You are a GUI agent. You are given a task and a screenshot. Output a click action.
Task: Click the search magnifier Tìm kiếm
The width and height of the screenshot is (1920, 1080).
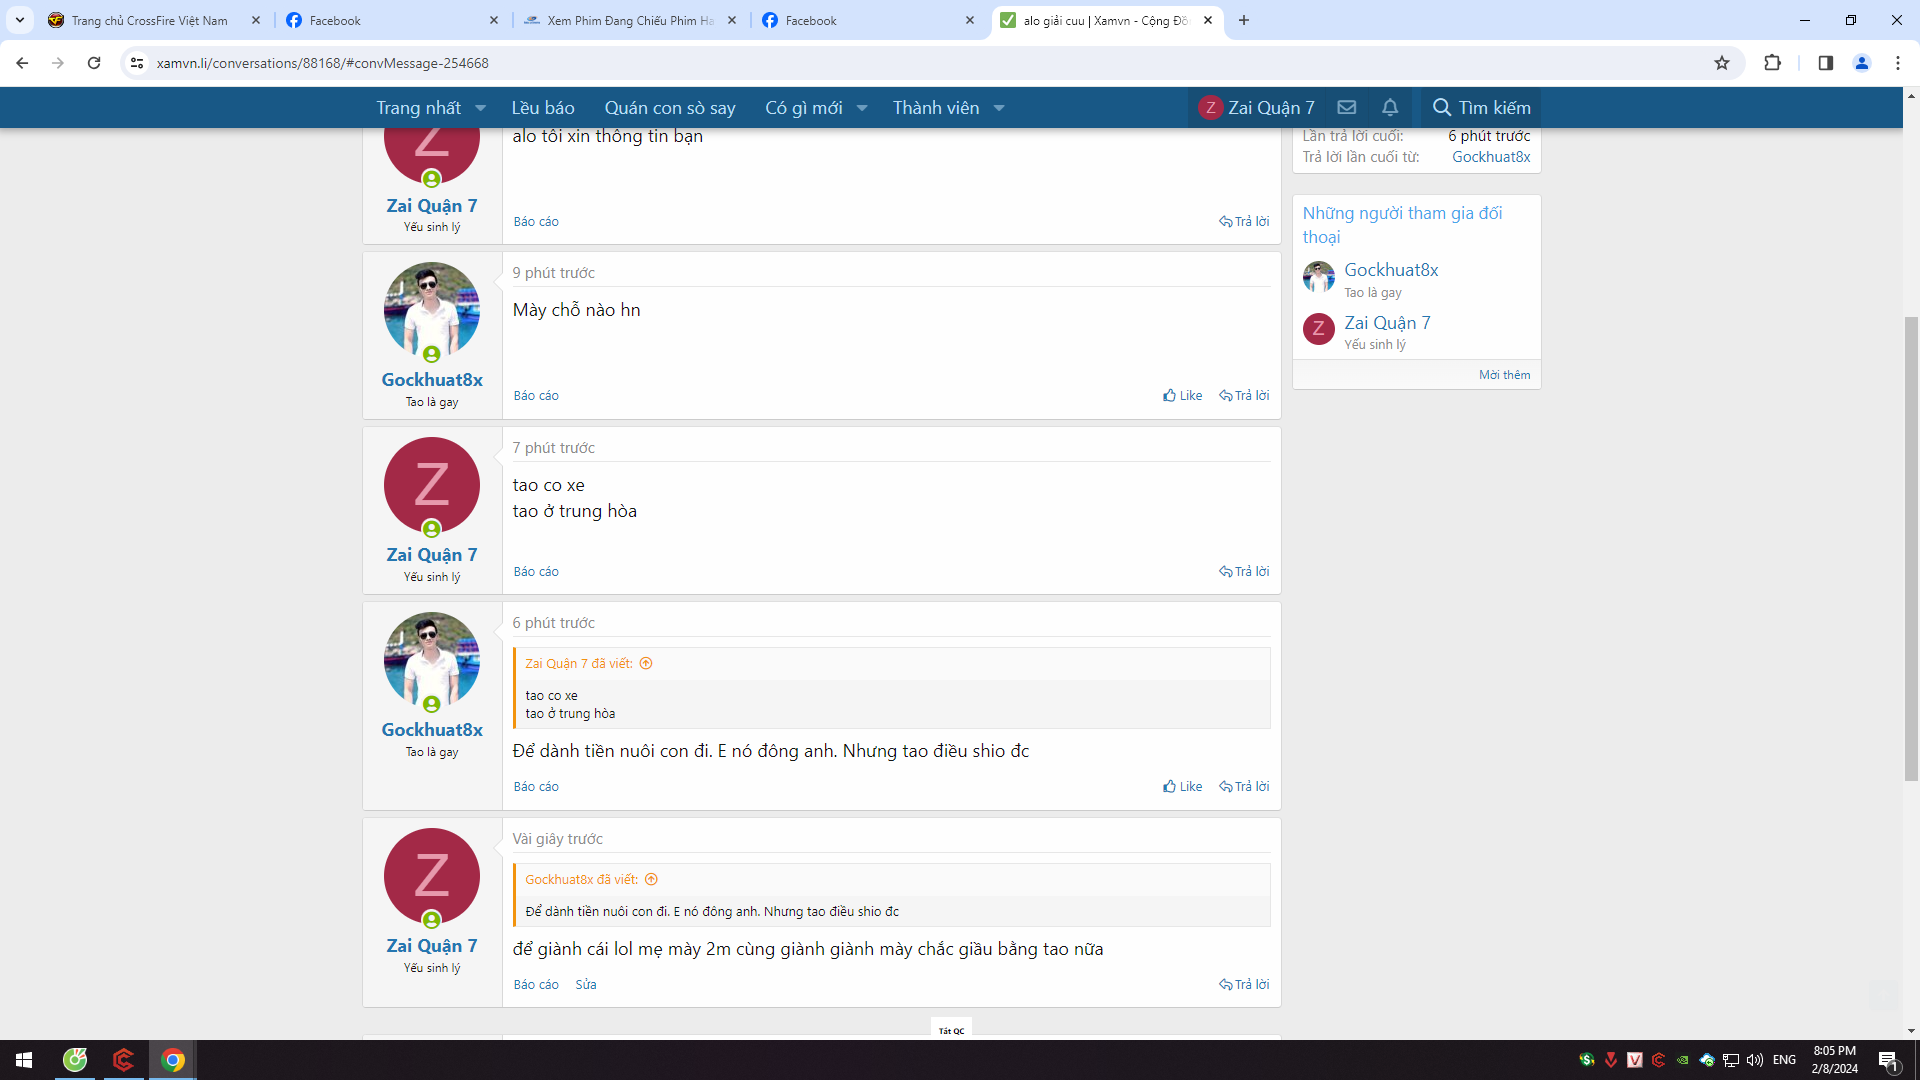coord(1482,108)
